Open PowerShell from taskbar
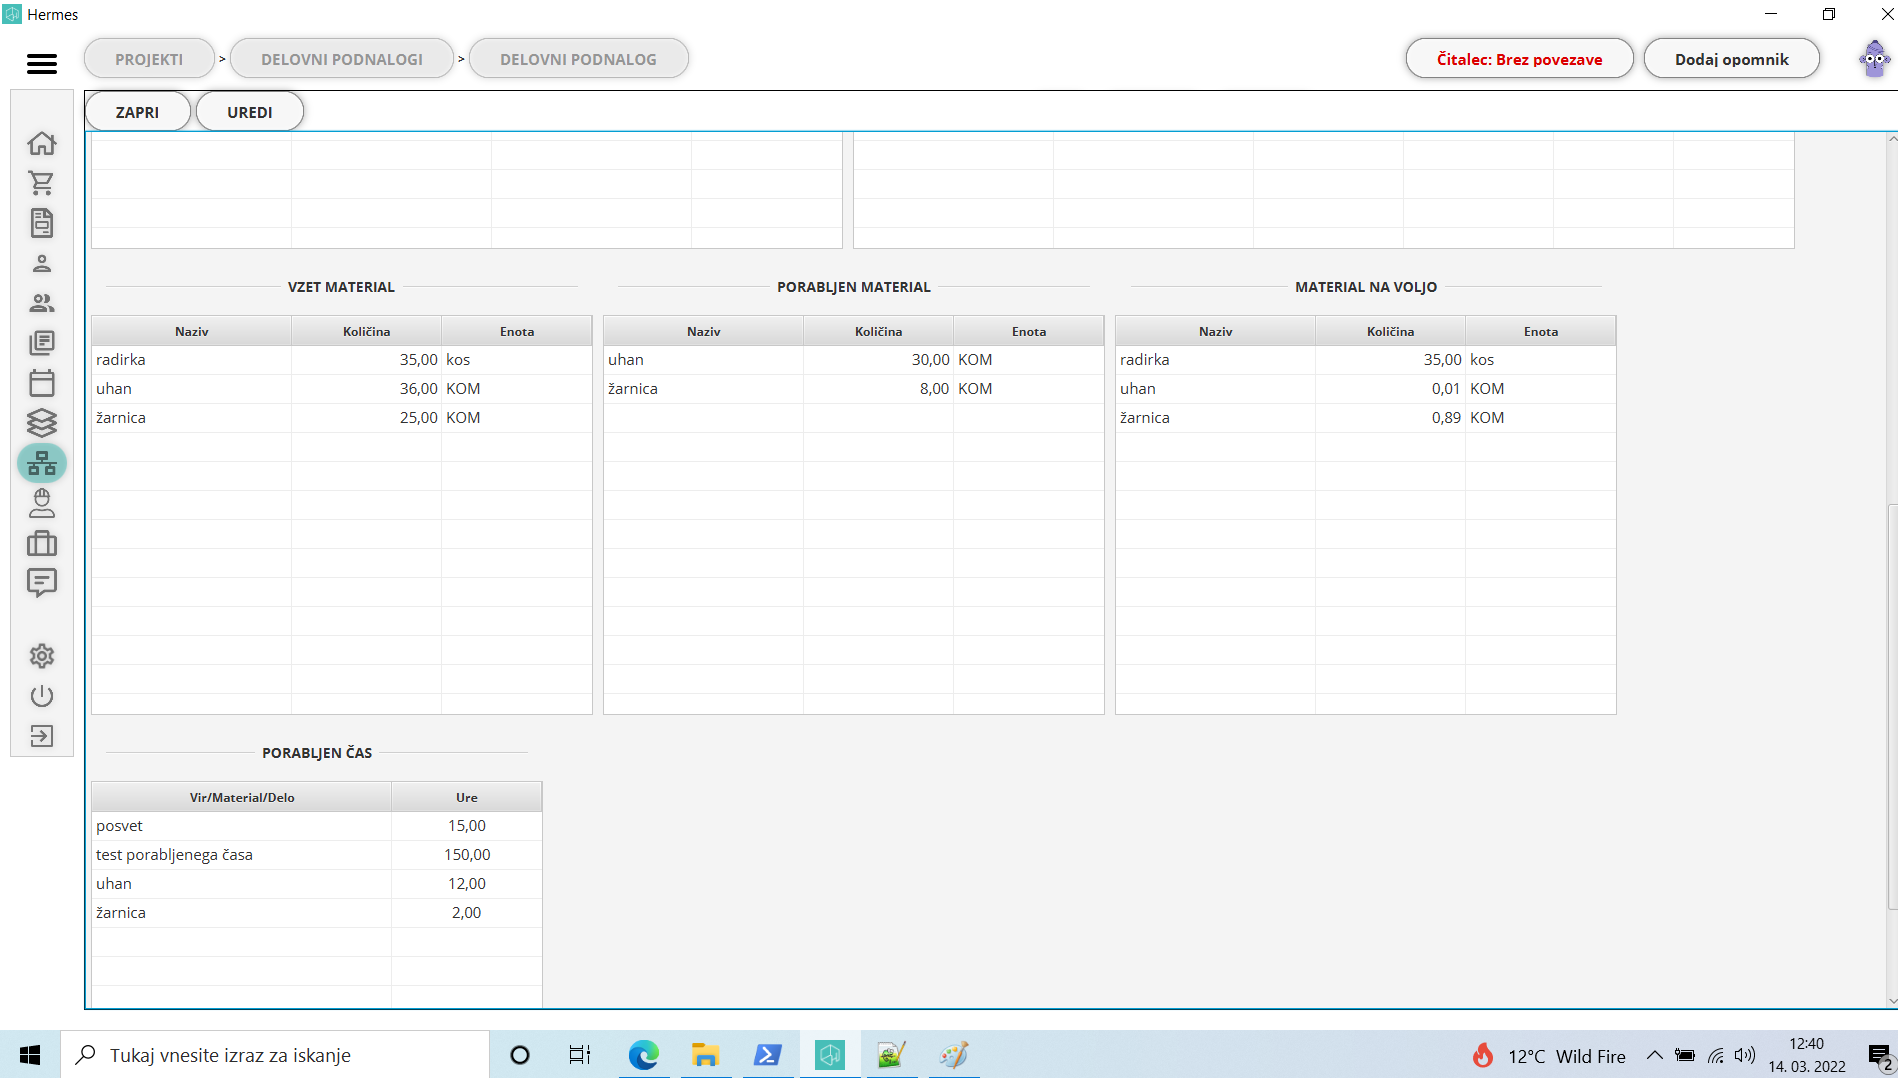 [767, 1055]
